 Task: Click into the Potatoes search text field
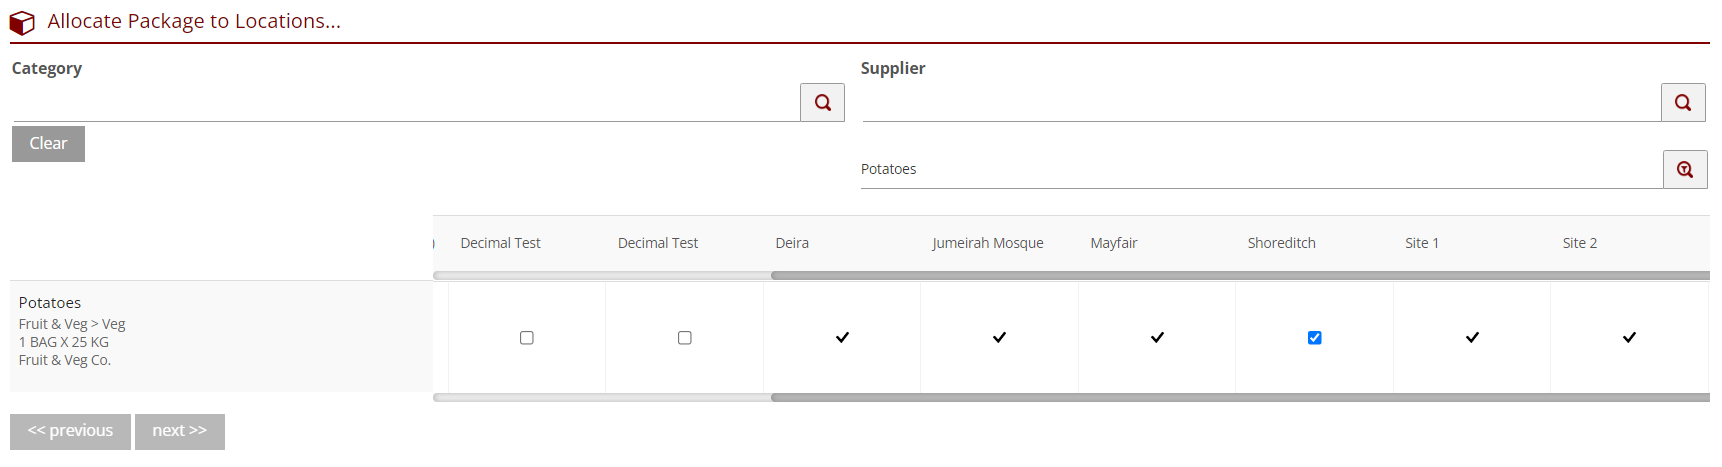click(1260, 170)
